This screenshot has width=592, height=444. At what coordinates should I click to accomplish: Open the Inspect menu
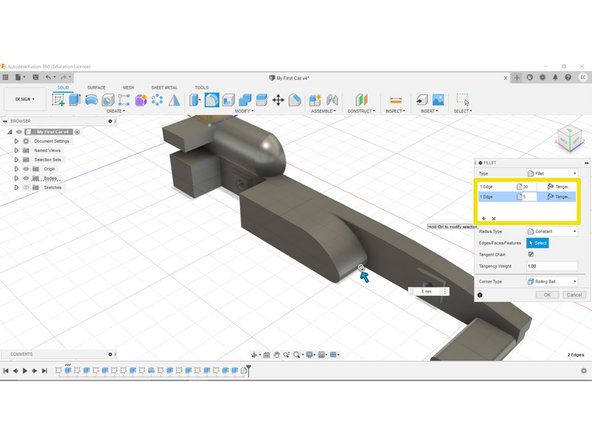click(395, 111)
